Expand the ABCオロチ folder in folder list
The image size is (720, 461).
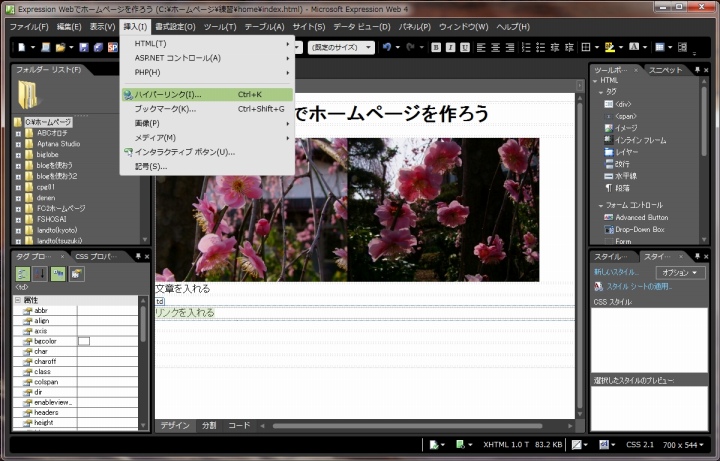click(17, 133)
